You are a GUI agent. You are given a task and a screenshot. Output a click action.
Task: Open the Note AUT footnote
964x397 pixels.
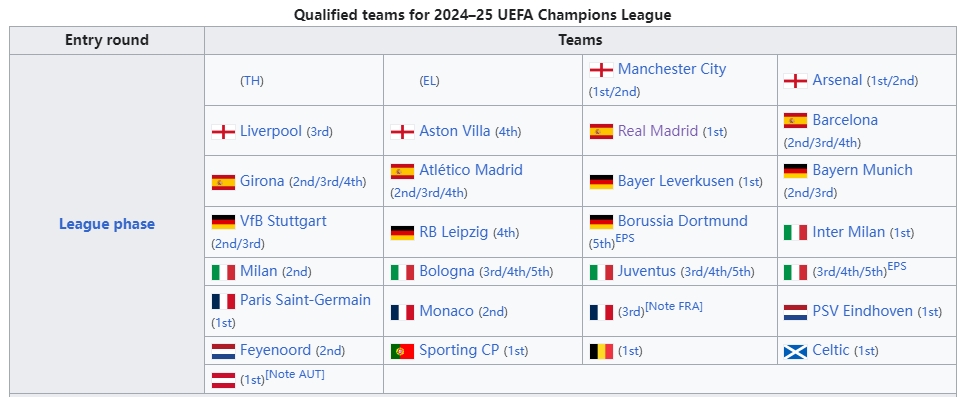point(295,374)
